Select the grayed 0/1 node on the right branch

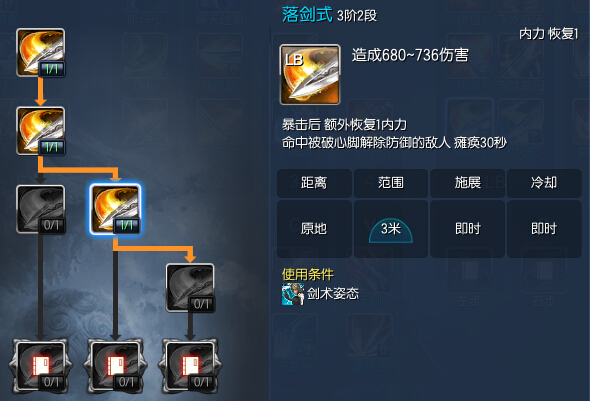point(190,288)
